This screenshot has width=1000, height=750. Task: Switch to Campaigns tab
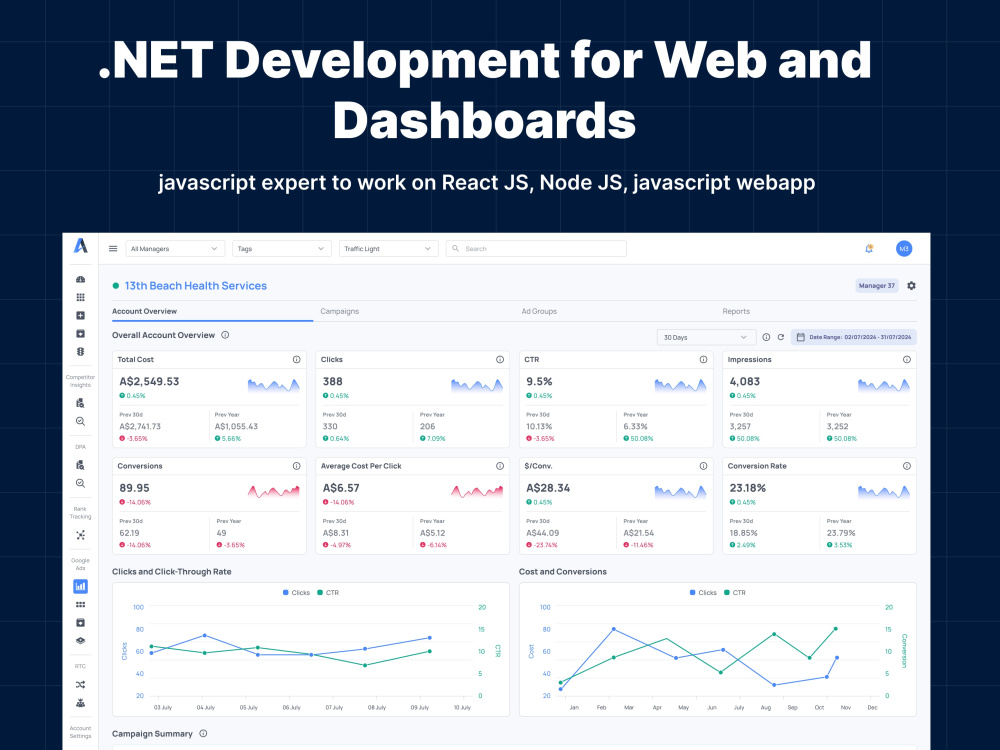340,311
